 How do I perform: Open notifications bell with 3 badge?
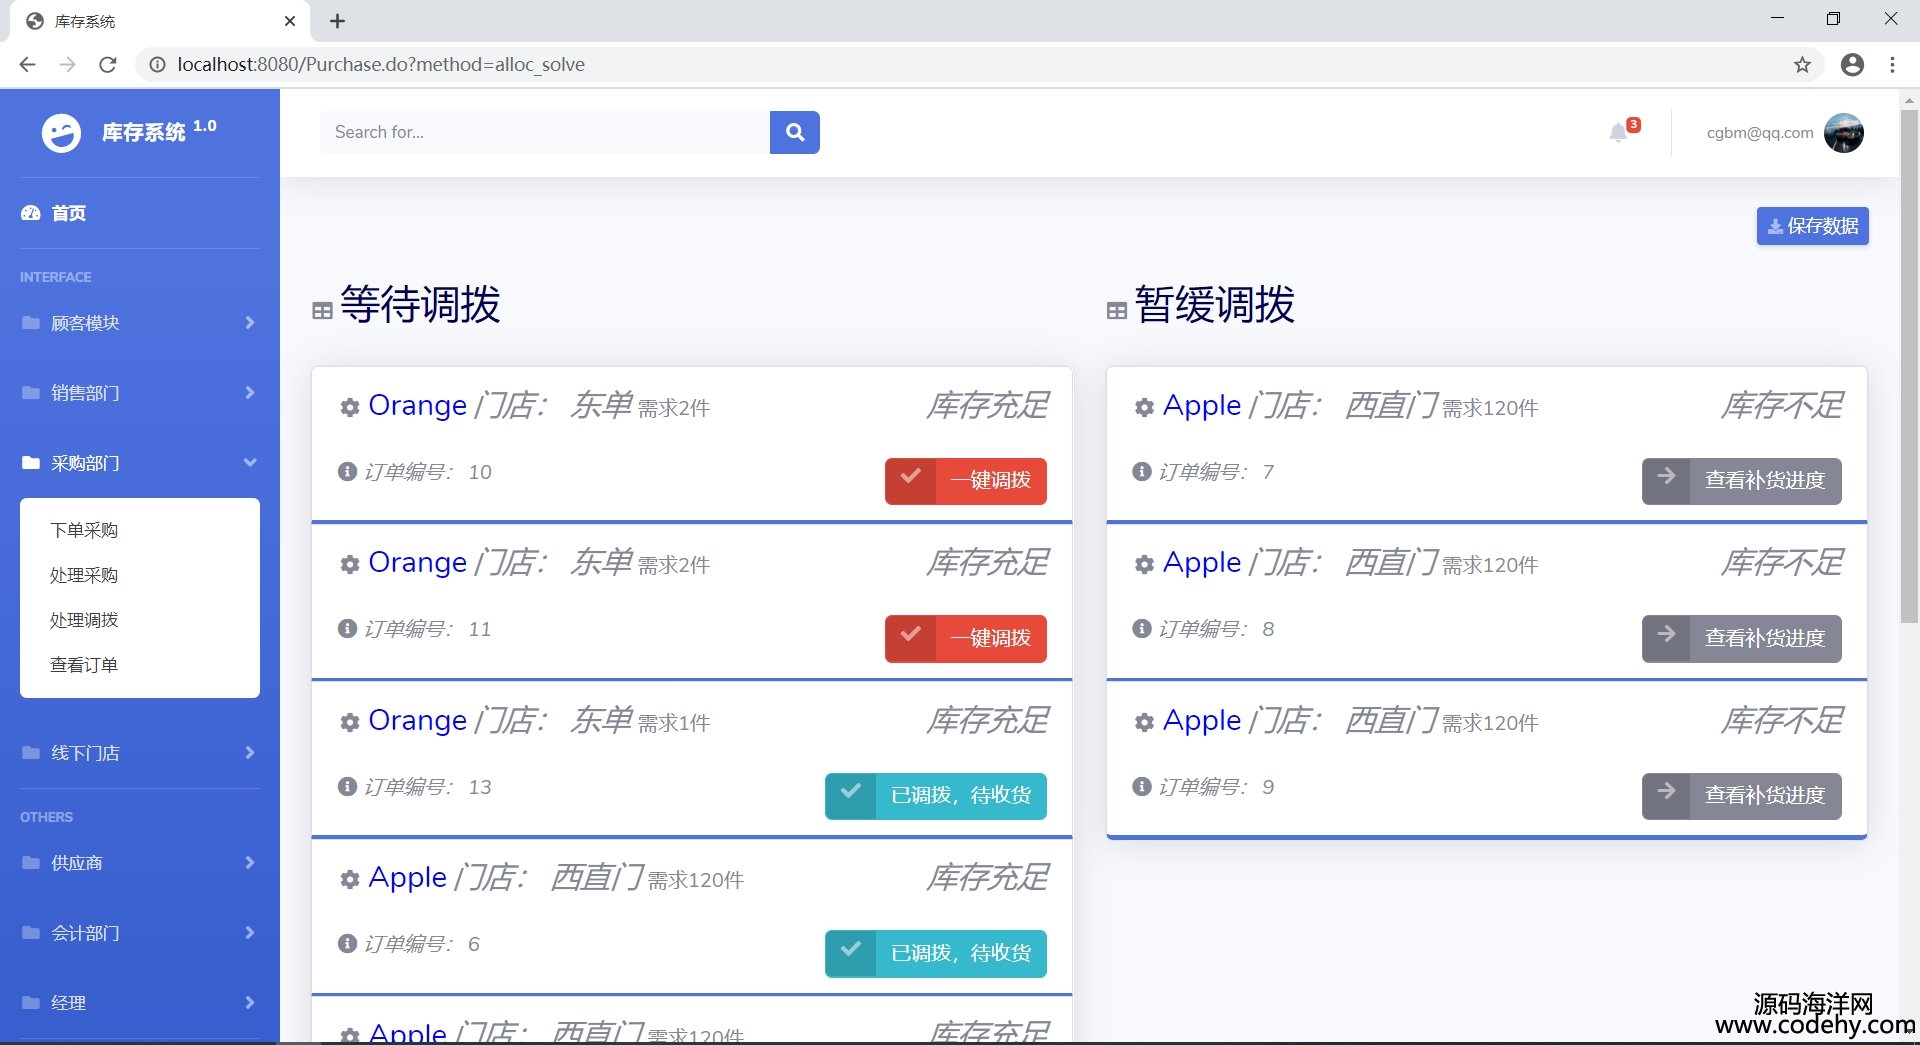coord(1621,131)
